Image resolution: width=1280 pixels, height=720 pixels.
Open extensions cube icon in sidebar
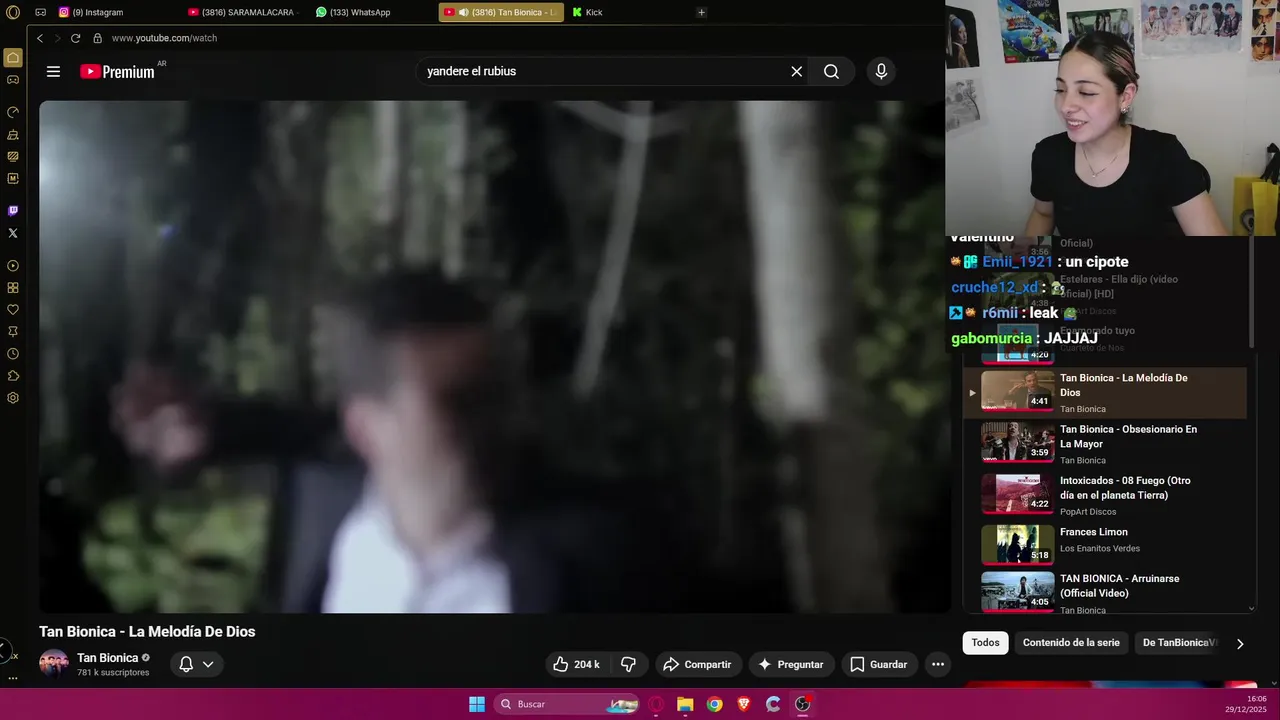coord(13,376)
